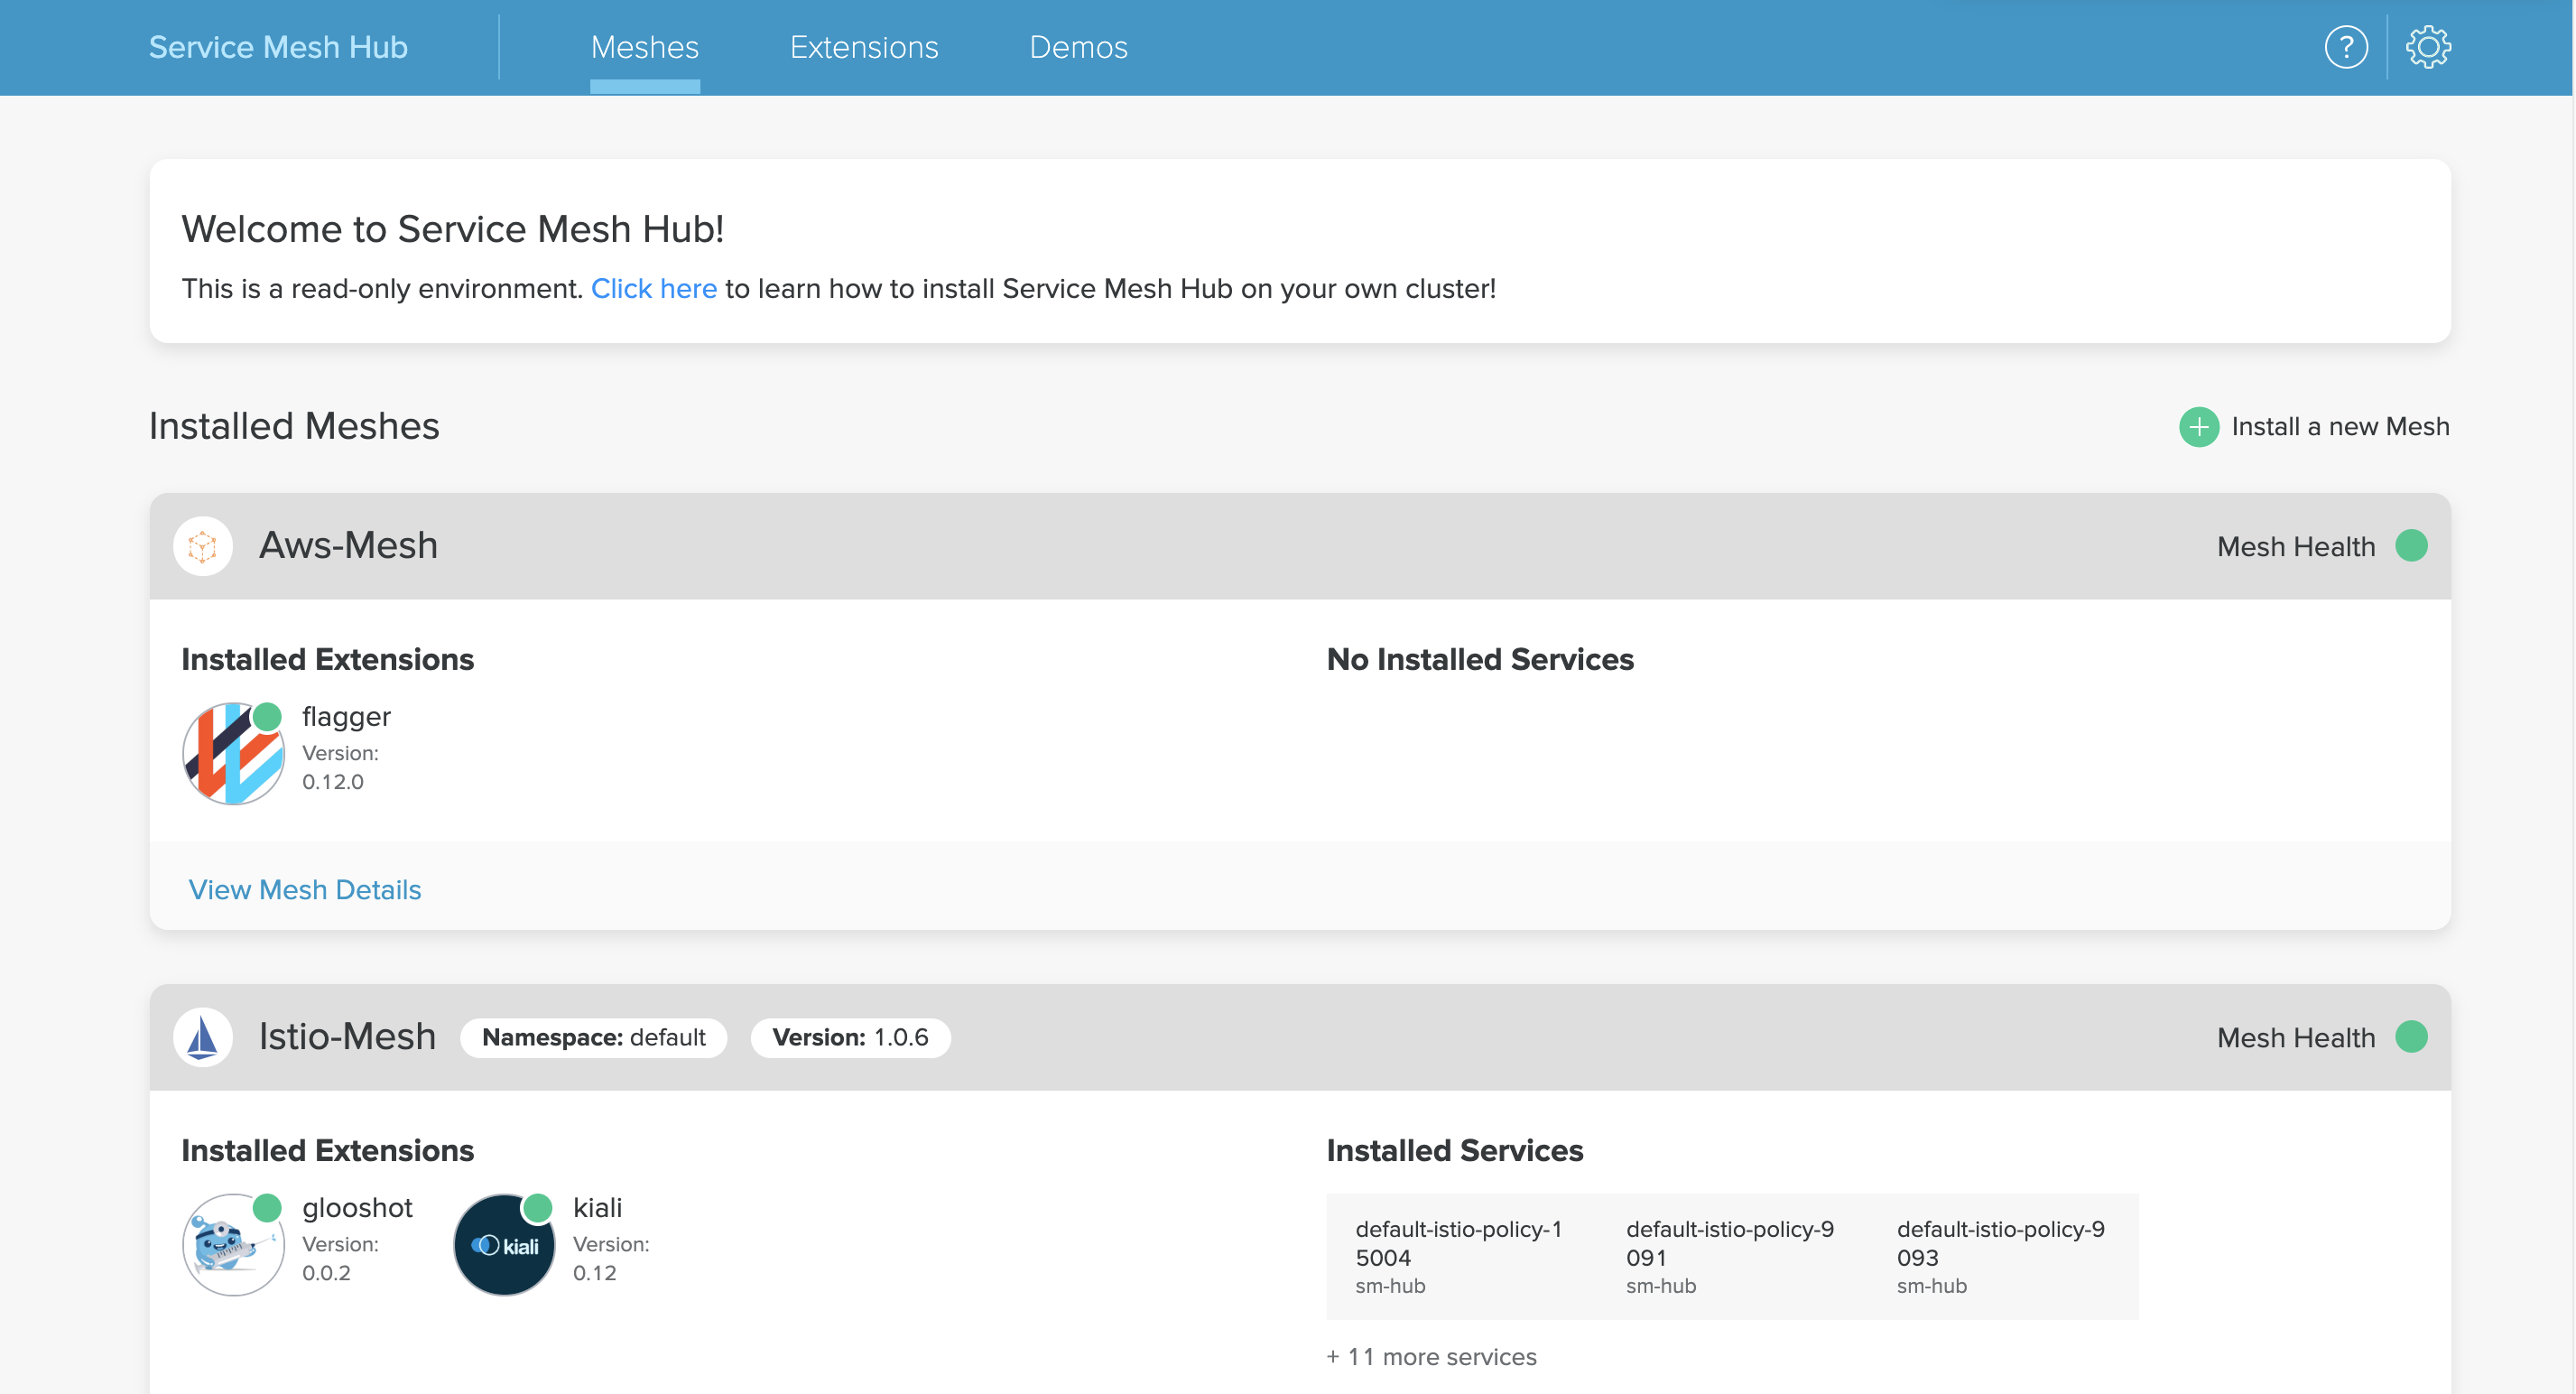Select the flagger extension logo
The width and height of the screenshot is (2576, 1394).
[233, 753]
